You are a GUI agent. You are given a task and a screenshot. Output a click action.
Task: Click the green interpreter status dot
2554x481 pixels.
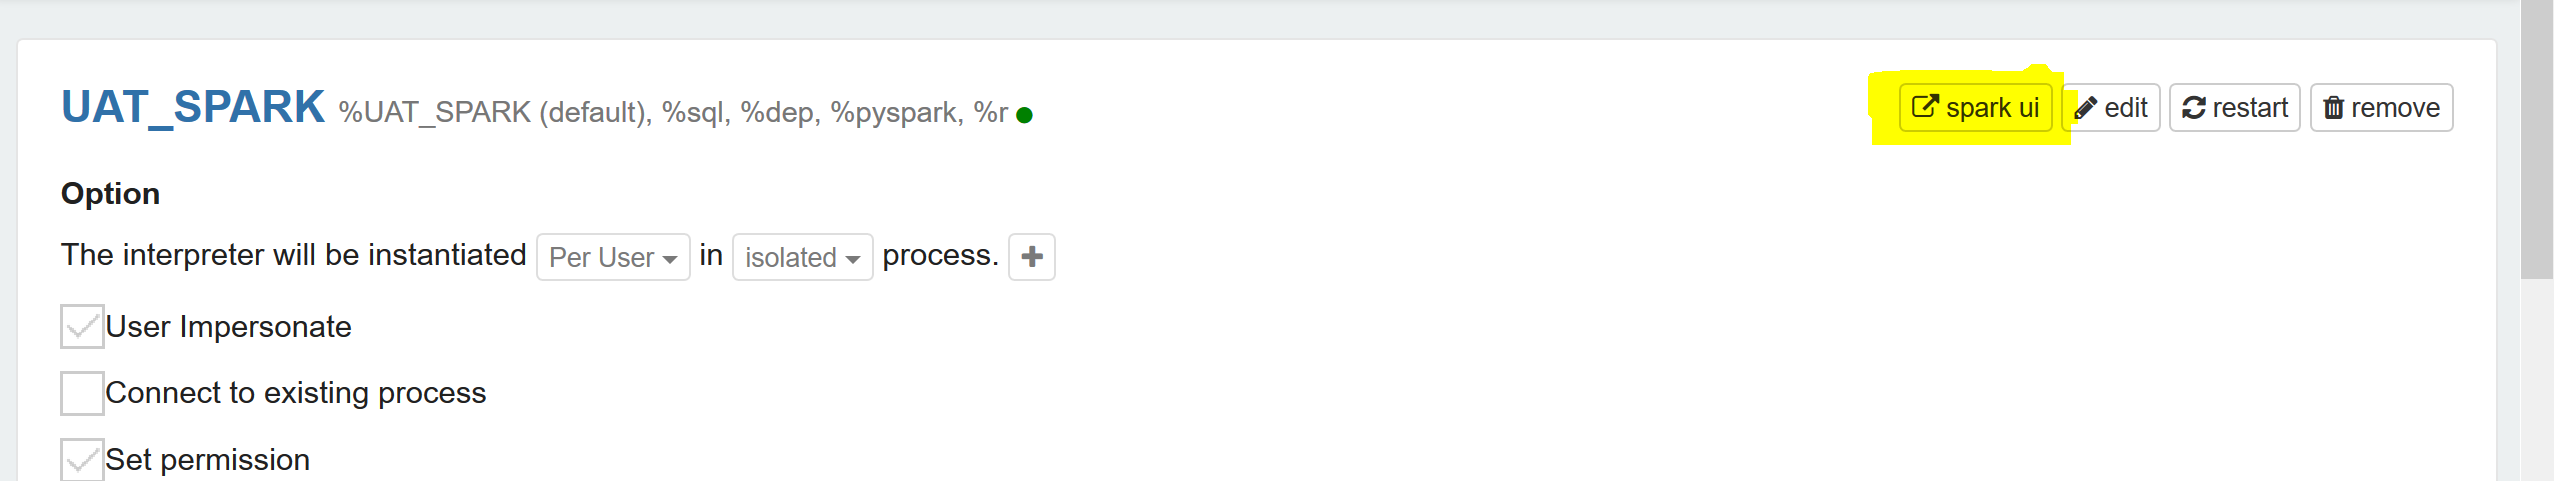[1024, 115]
